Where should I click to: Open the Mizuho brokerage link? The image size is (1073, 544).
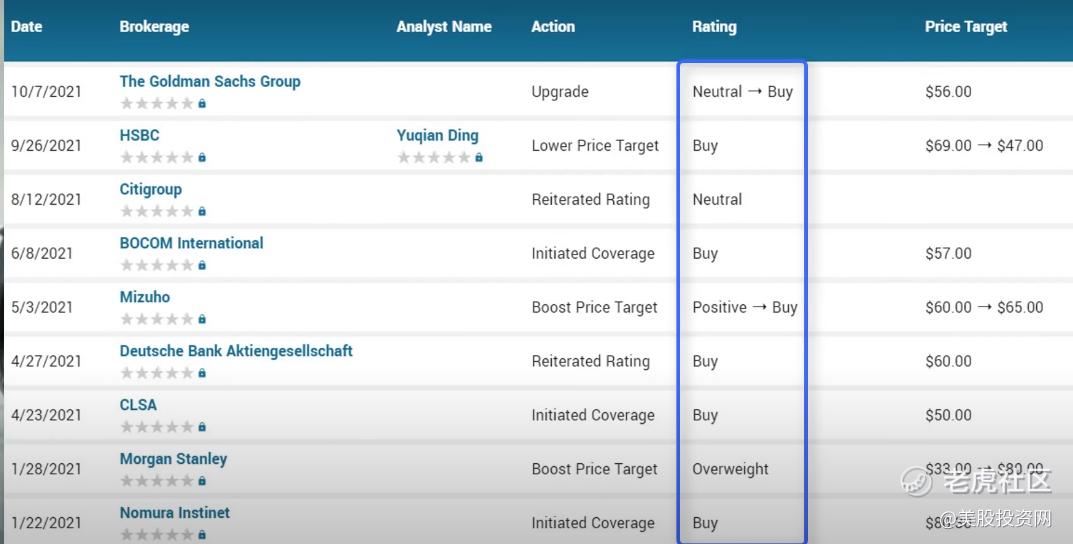(145, 297)
